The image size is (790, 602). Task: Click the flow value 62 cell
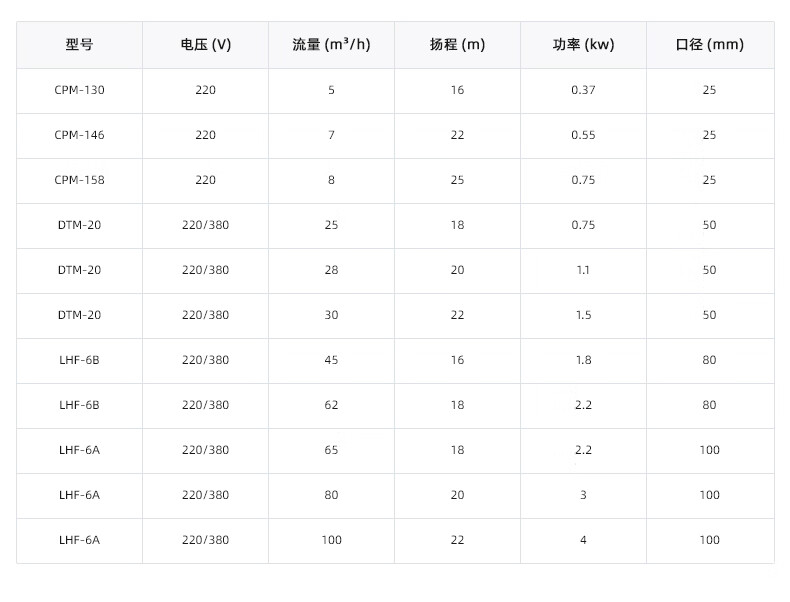coord(331,405)
